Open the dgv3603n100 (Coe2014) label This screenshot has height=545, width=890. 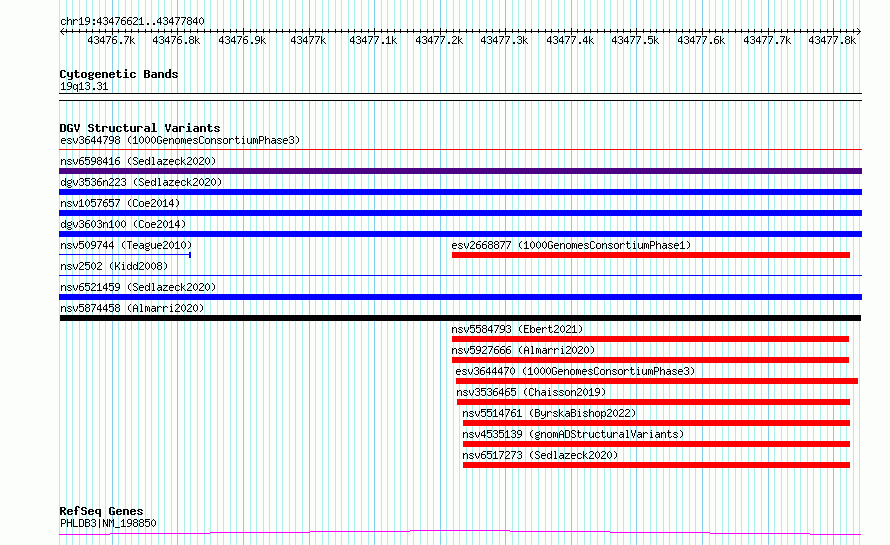(x=123, y=224)
